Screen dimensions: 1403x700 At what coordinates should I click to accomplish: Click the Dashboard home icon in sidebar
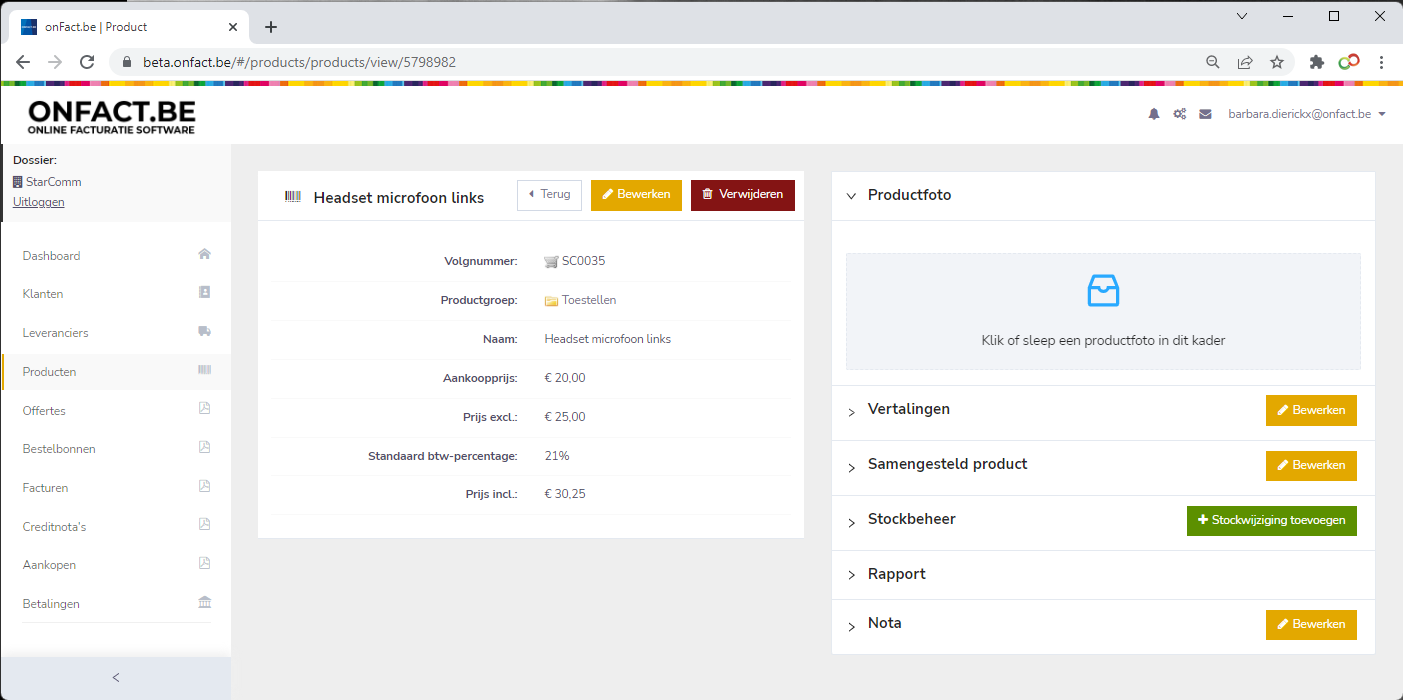(x=204, y=254)
